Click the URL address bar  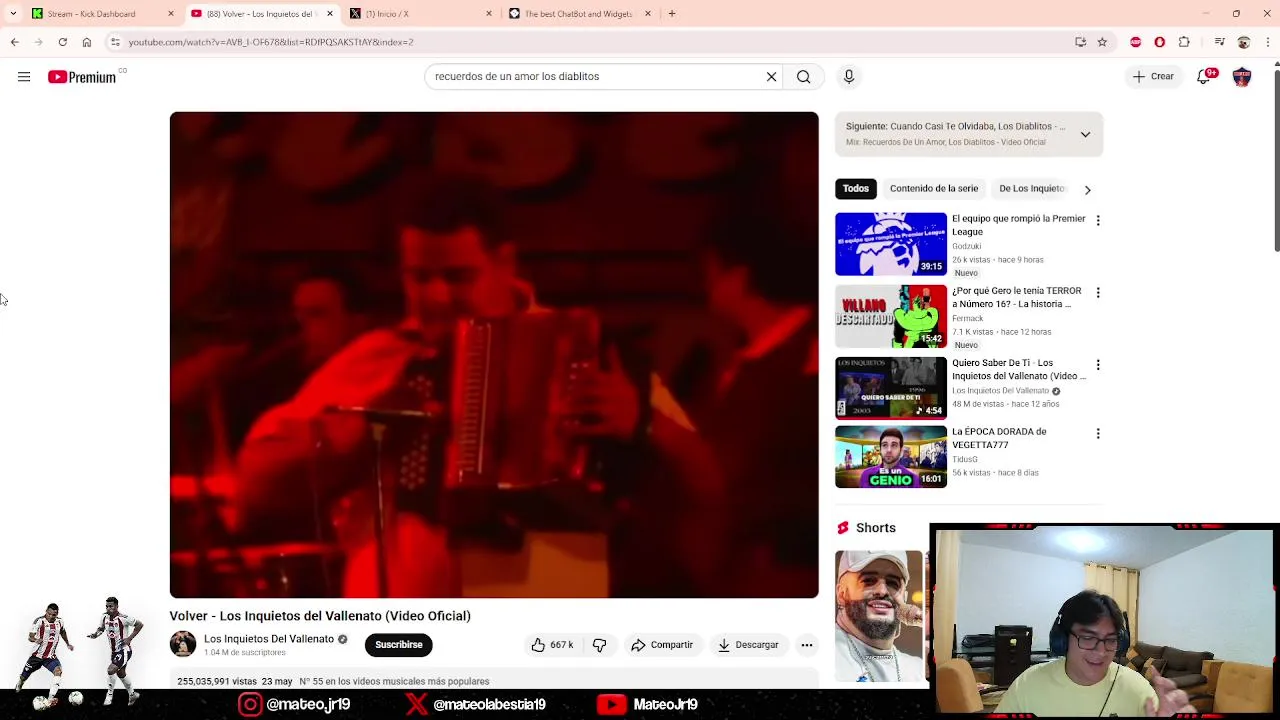point(590,42)
